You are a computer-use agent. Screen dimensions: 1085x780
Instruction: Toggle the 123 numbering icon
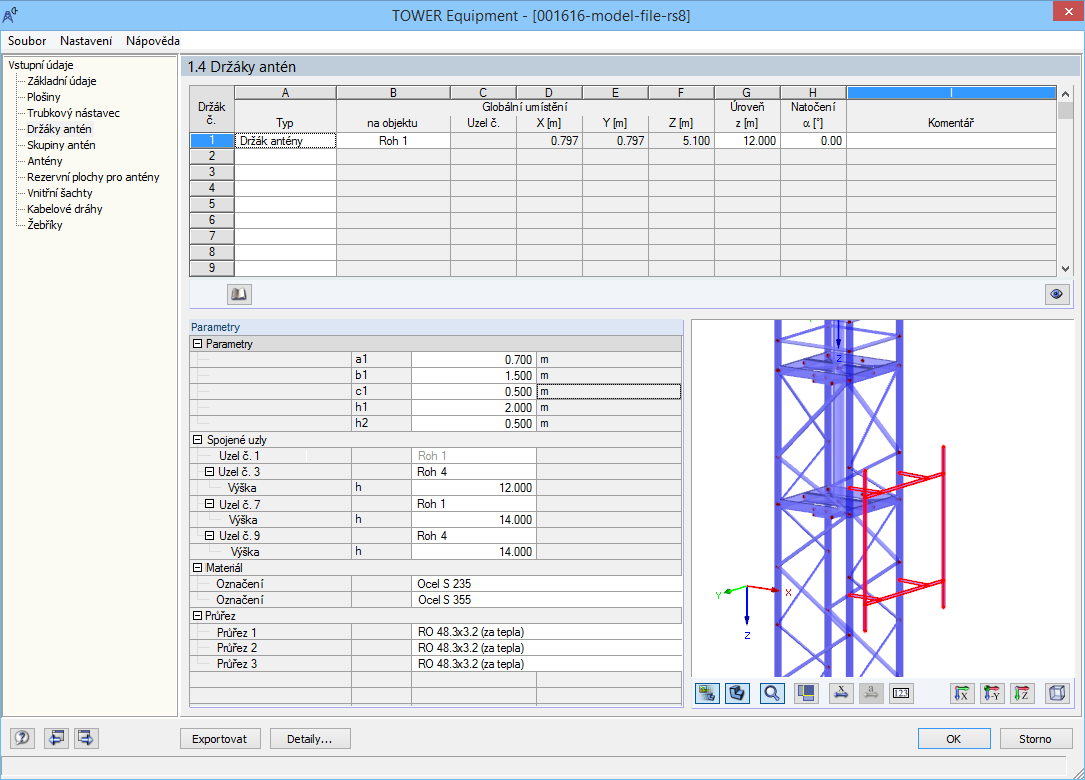(x=901, y=693)
